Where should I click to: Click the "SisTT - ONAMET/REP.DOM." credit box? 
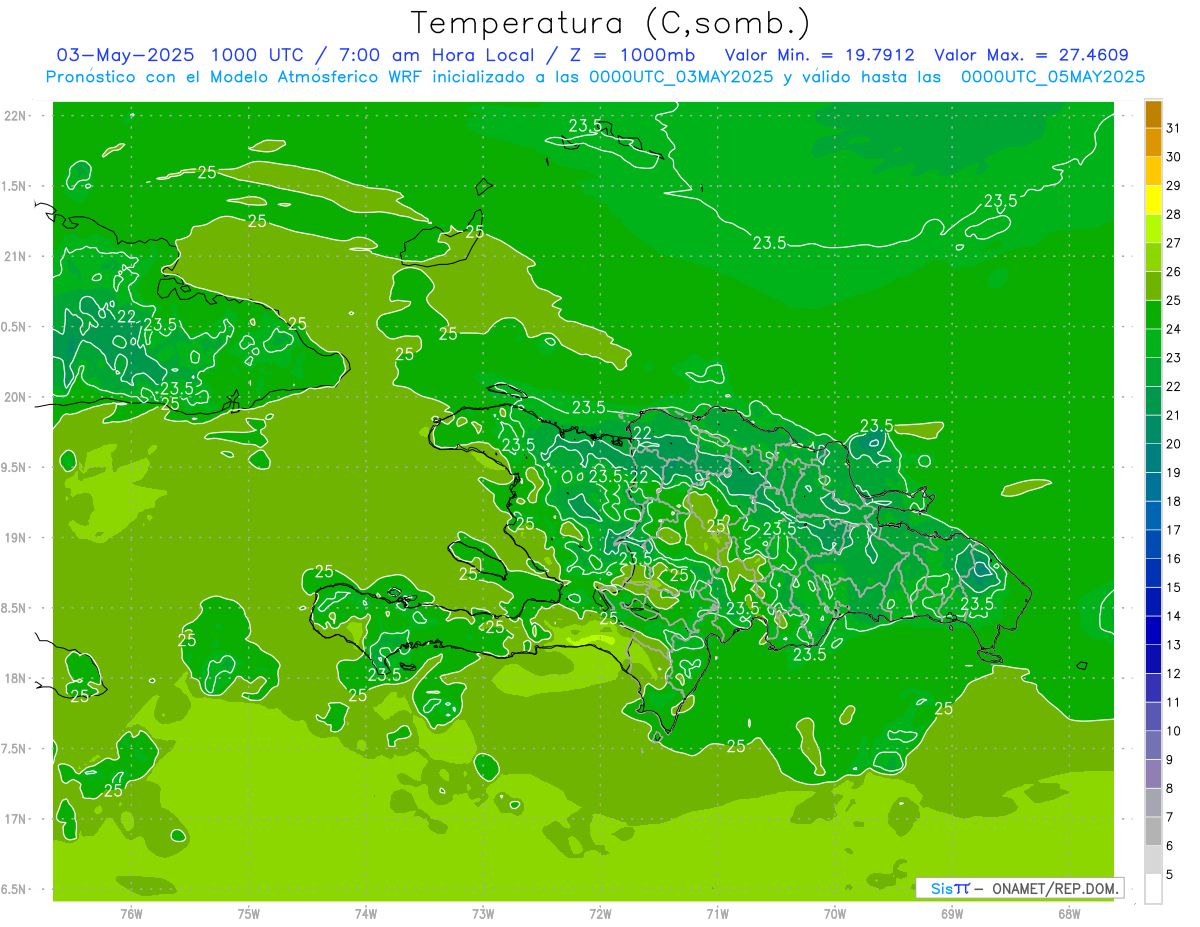click(1020, 888)
